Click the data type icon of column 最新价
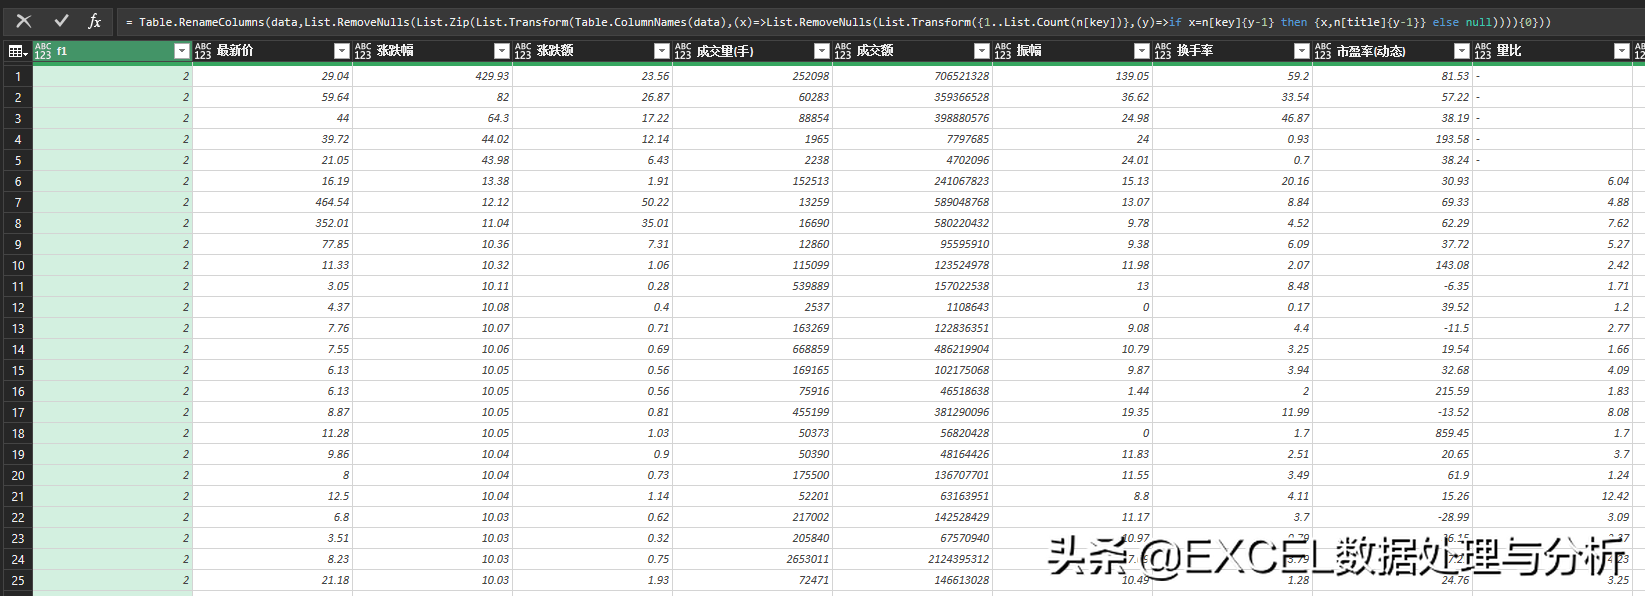1645x596 pixels. 203,51
